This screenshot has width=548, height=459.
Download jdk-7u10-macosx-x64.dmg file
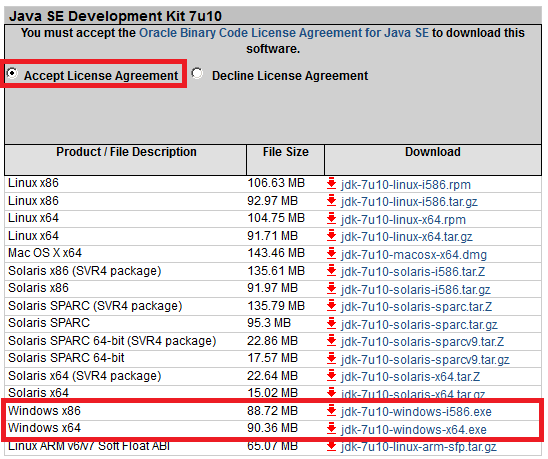coord(414,254)
